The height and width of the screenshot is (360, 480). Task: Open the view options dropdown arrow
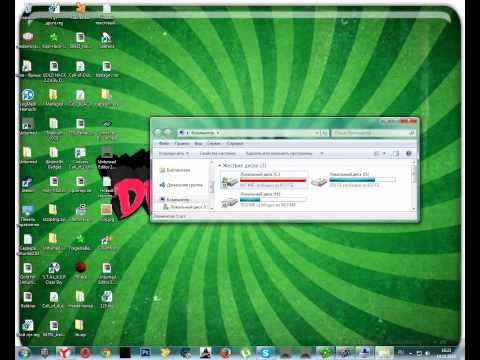point(384,153)
